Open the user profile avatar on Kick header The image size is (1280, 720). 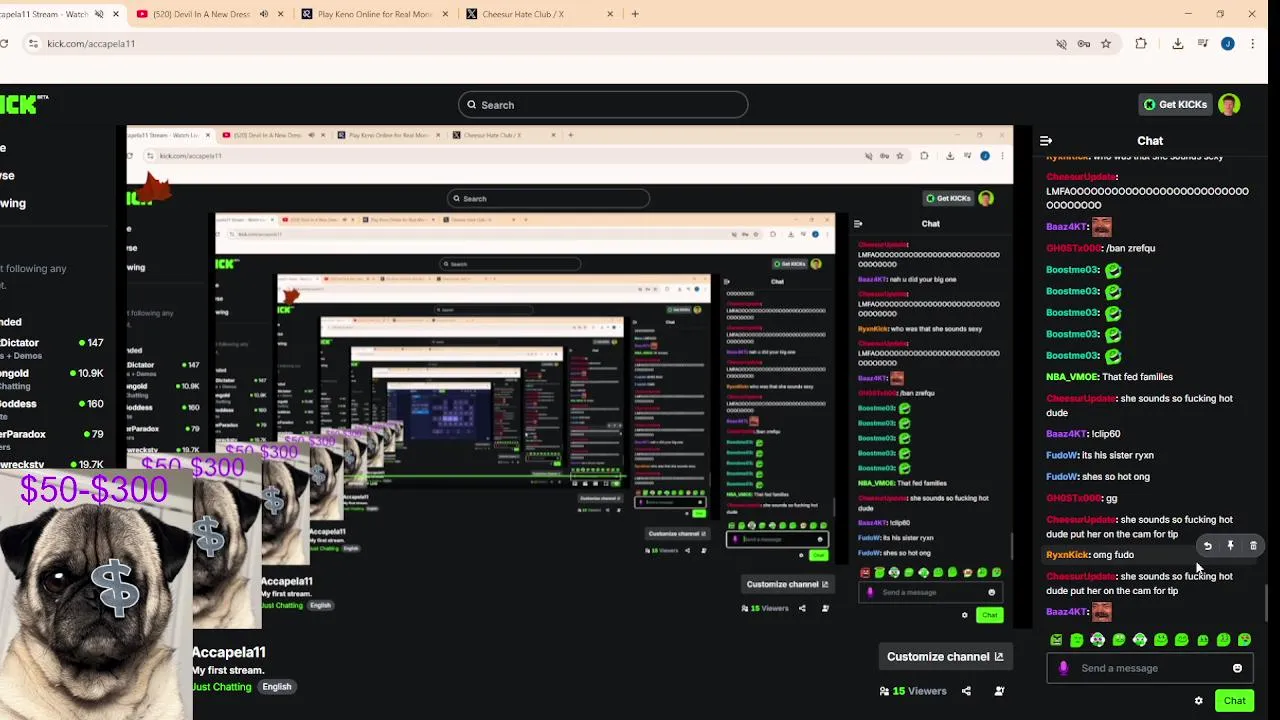1229,104
